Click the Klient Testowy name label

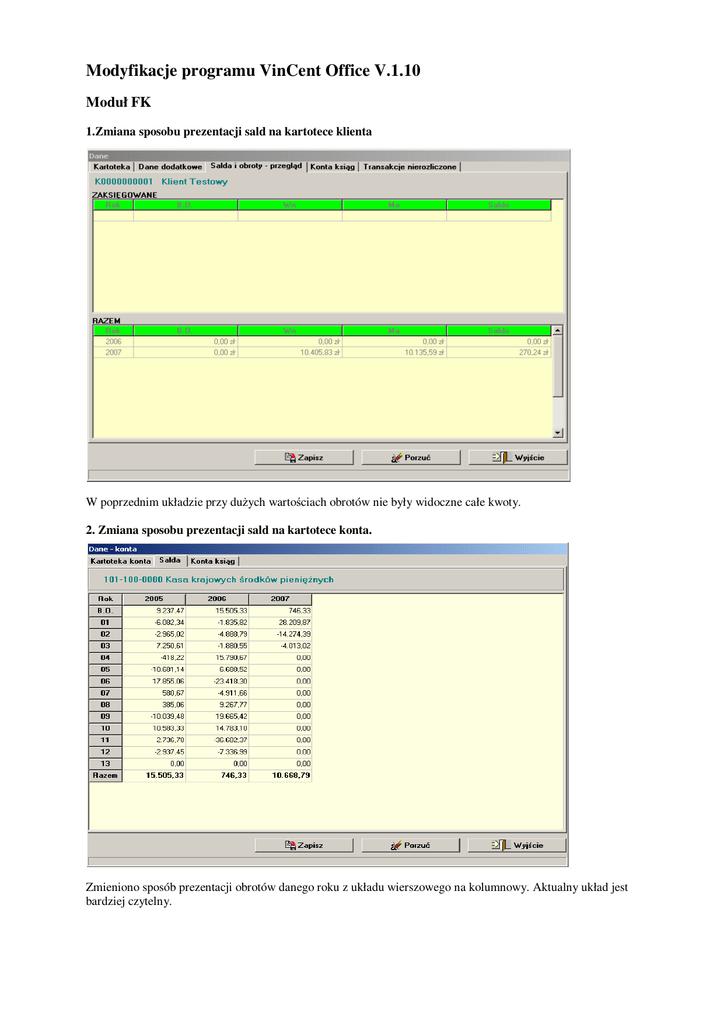click(x=195, y=182)
